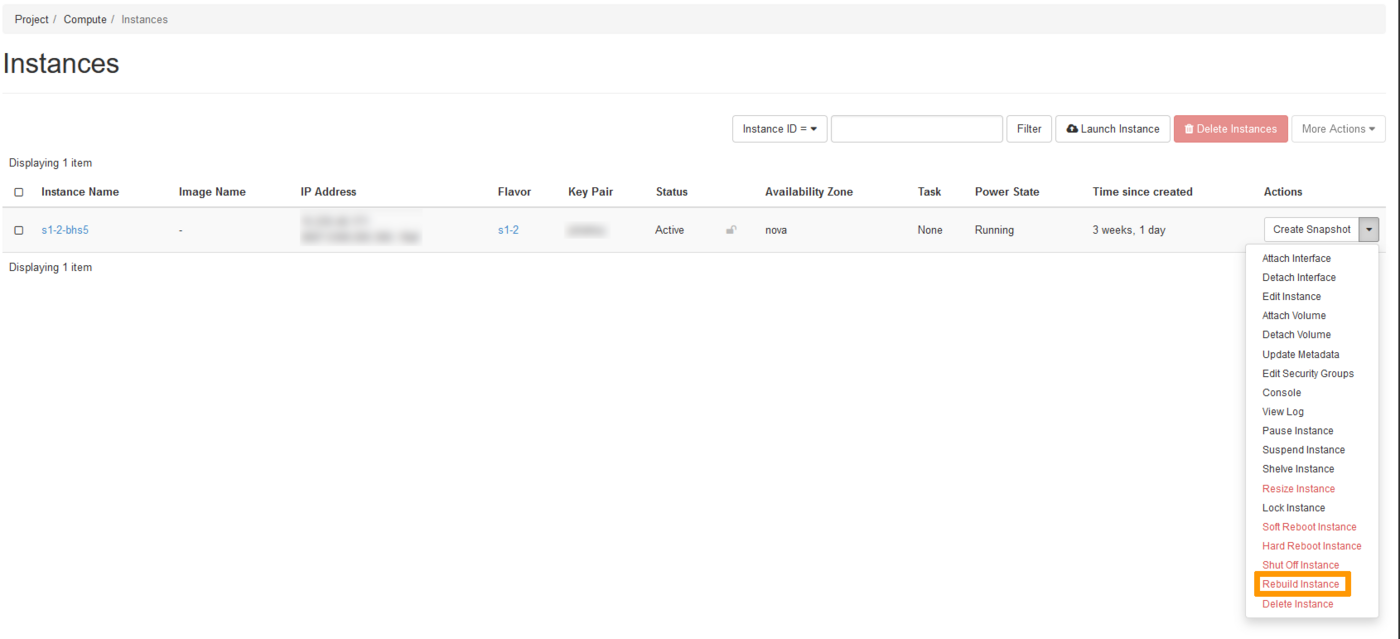1400x639 pixels.
Task: Toggle the select-all instances checkbox
Action: (19, 192)
